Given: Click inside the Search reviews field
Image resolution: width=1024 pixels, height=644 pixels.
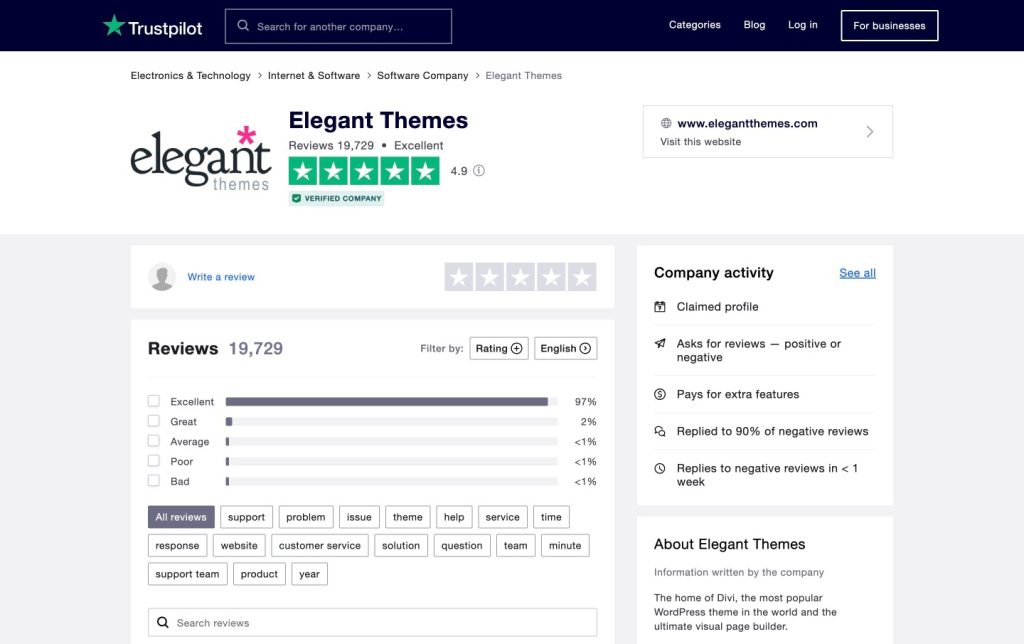Looking at the screenshot, I should pyautogui.click(x=372, y=621).
